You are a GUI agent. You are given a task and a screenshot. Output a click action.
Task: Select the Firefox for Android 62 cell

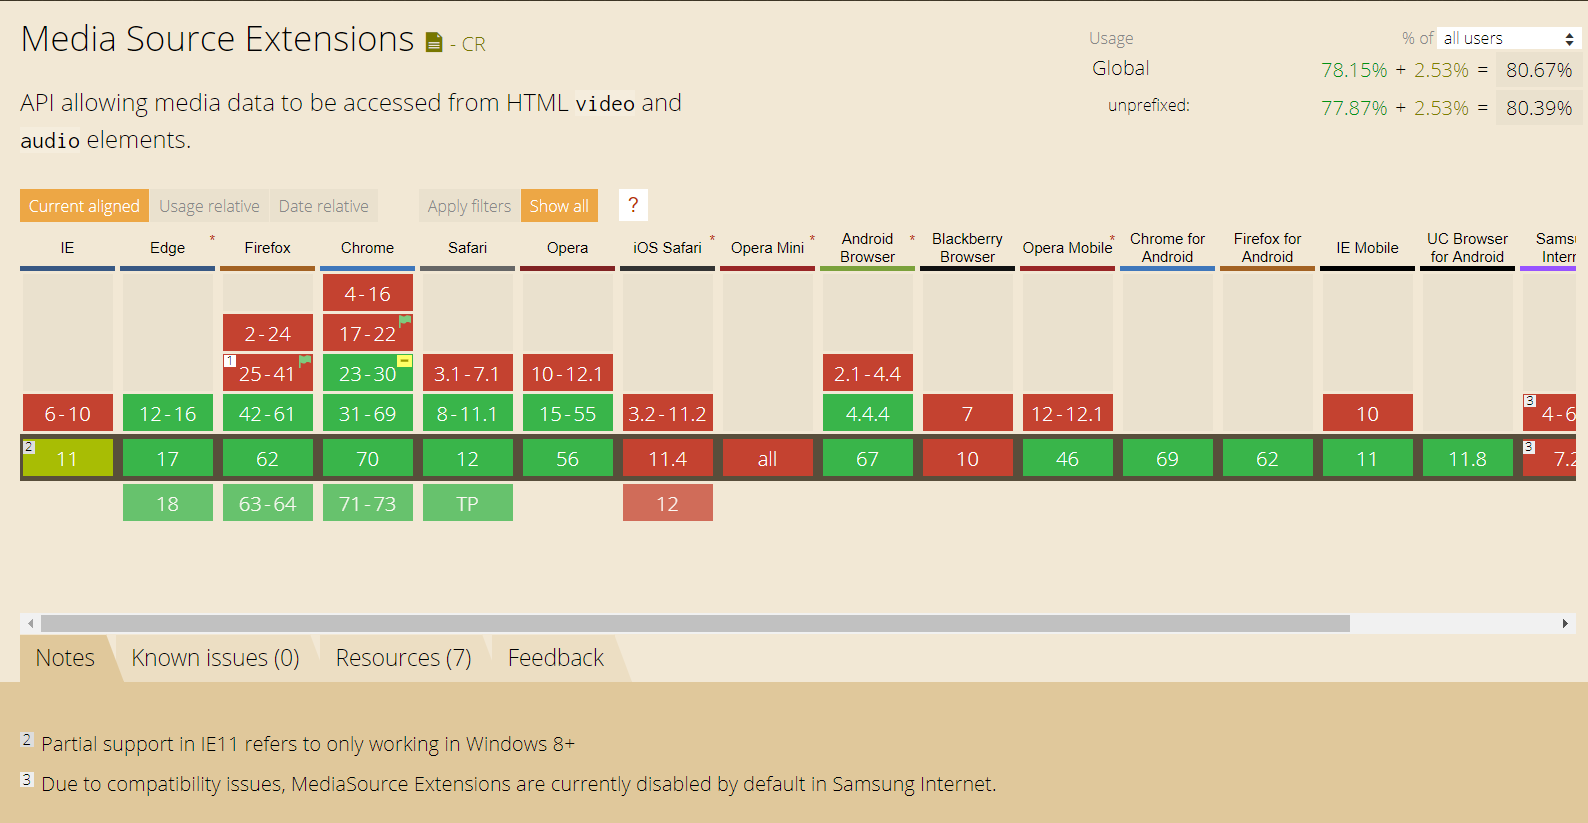[1268, 458]
